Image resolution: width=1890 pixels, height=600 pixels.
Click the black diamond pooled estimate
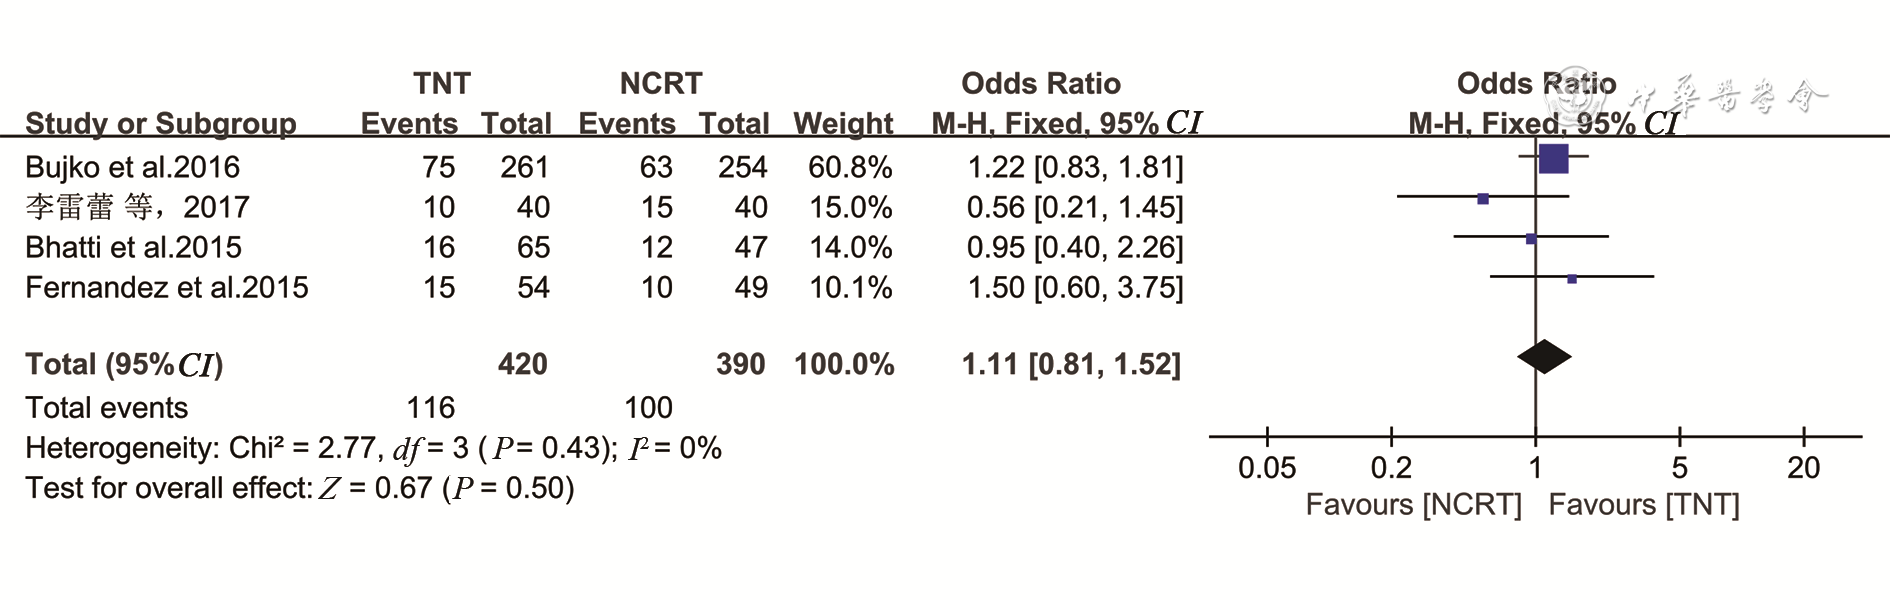(1544, 357)
